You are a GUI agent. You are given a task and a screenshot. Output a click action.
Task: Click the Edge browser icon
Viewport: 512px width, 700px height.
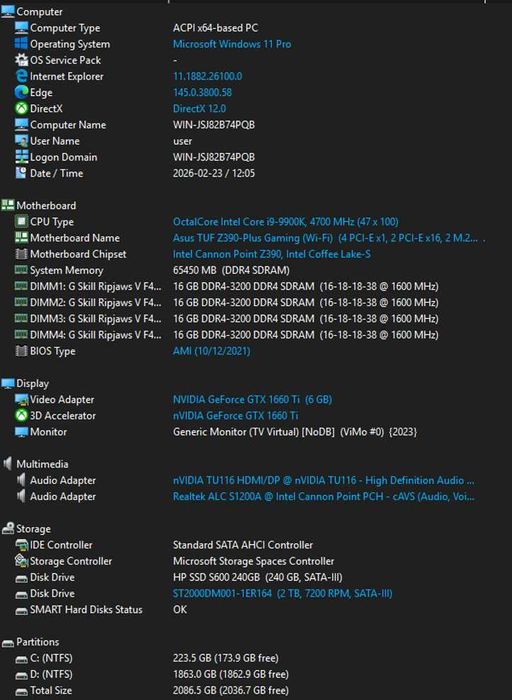click(21, 92)
